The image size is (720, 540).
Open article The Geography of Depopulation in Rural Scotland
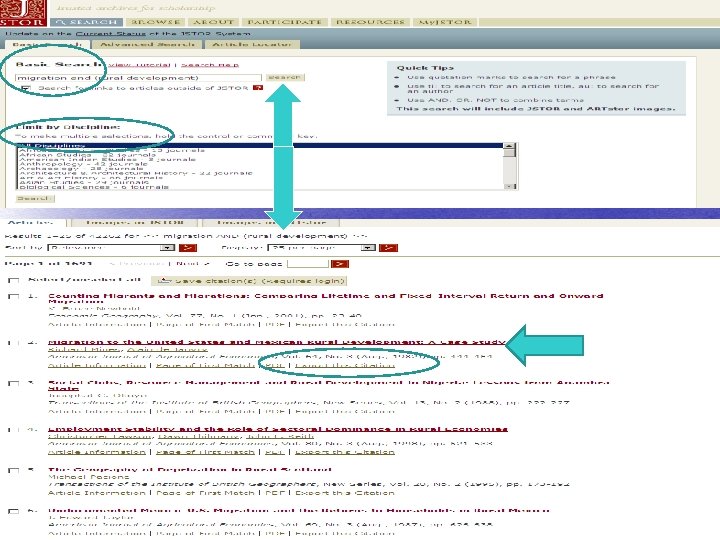[190, 469]
